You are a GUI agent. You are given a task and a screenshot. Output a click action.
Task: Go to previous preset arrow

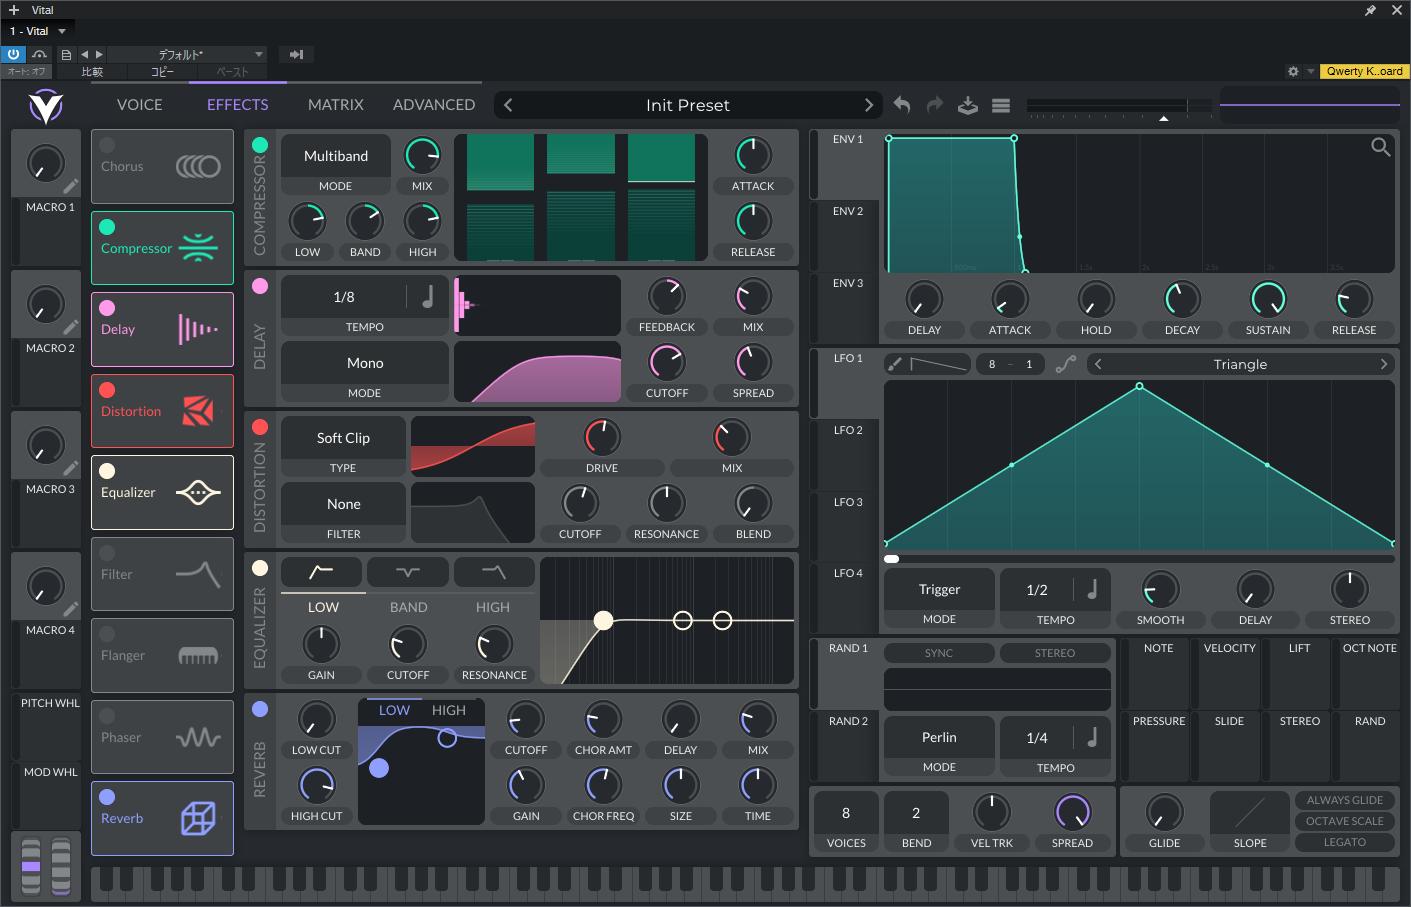(508, 105)
